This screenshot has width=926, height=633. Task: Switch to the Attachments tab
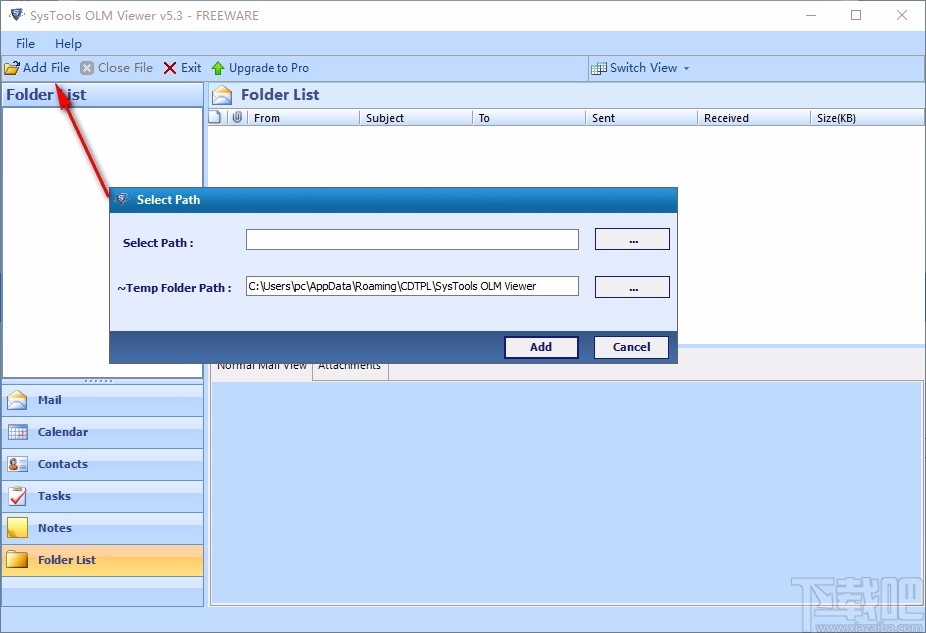(350, 368)
